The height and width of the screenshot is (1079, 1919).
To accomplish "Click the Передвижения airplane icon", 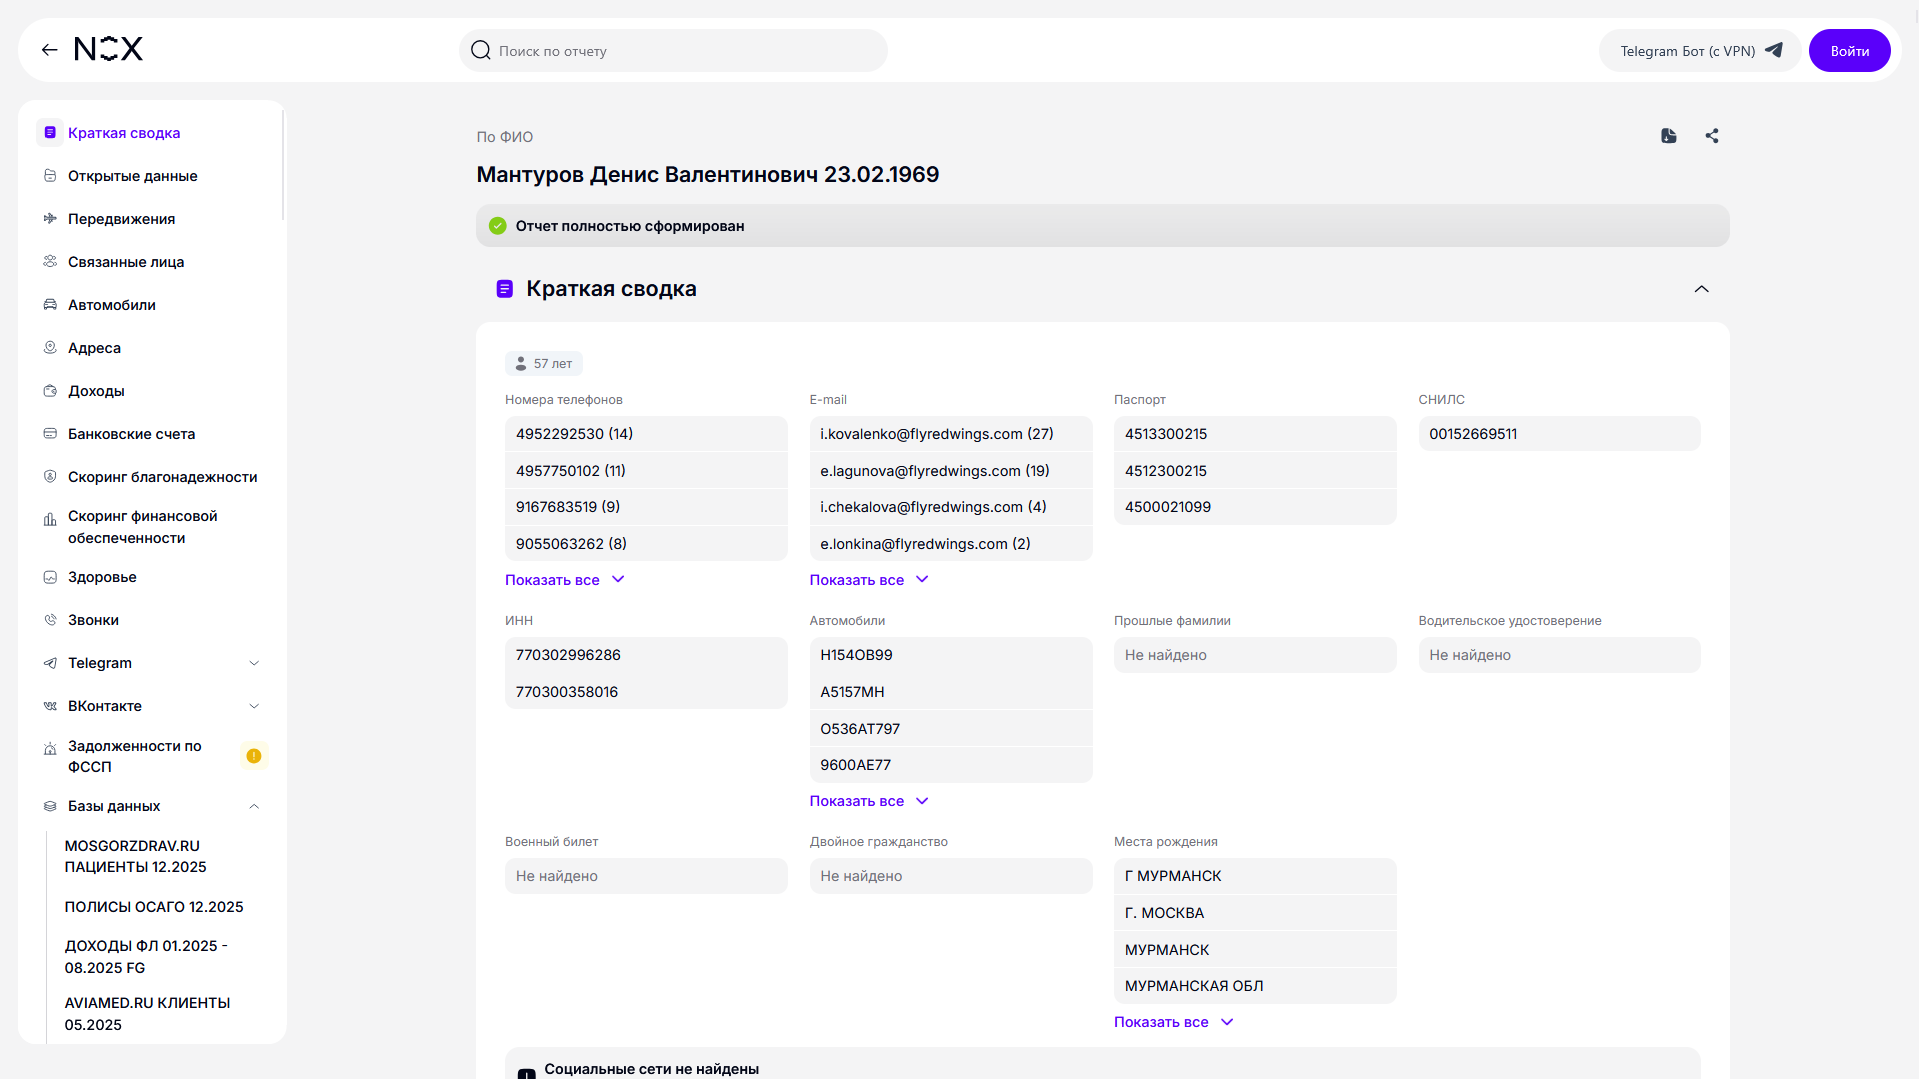I will point(50,219).
